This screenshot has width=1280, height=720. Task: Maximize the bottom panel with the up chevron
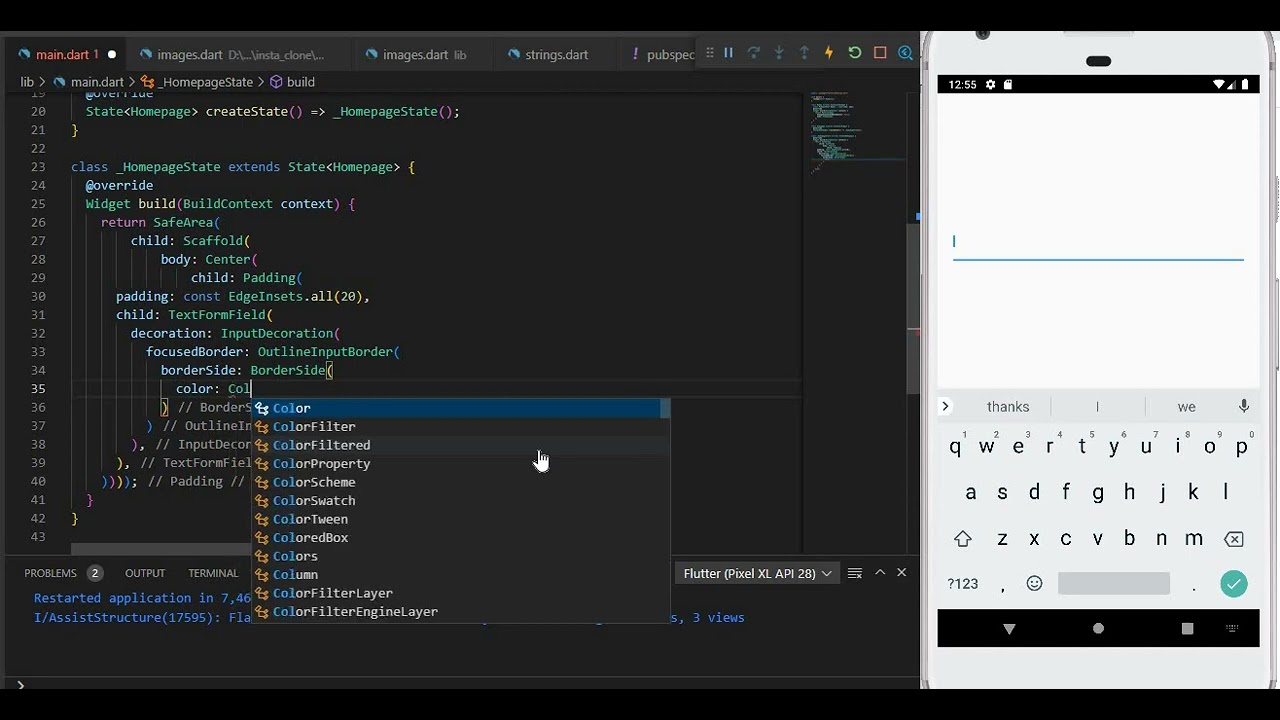[880, 573]
